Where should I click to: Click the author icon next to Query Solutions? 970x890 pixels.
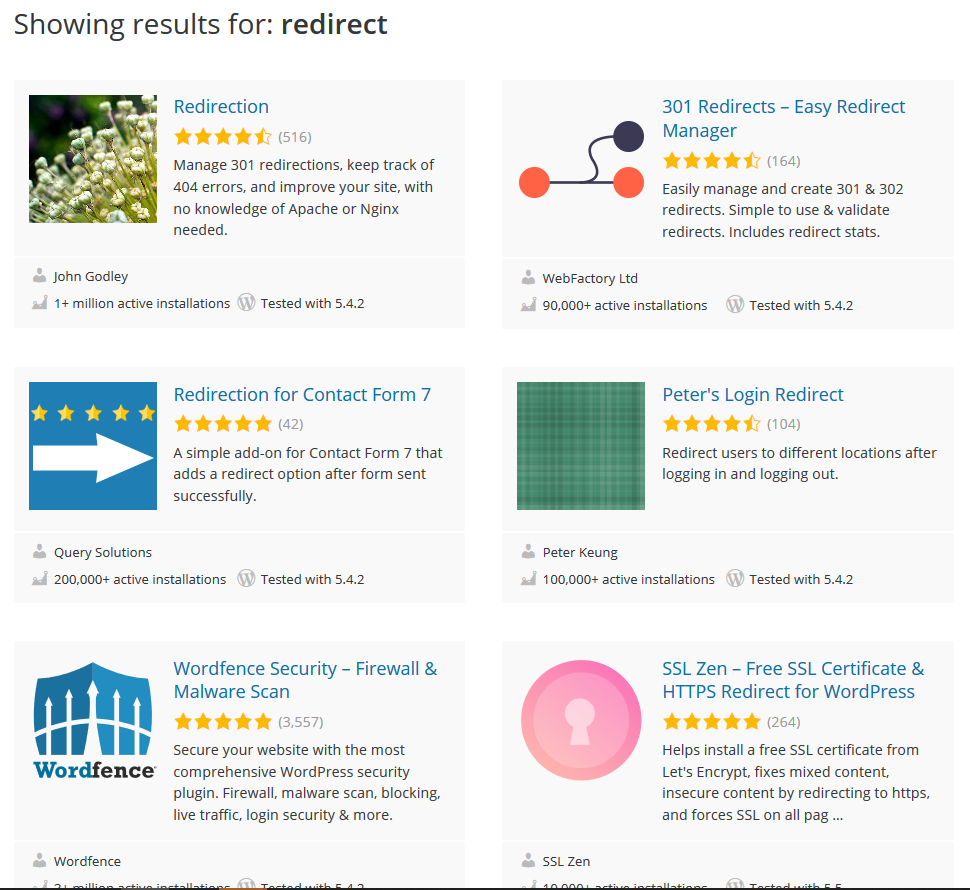40,552
